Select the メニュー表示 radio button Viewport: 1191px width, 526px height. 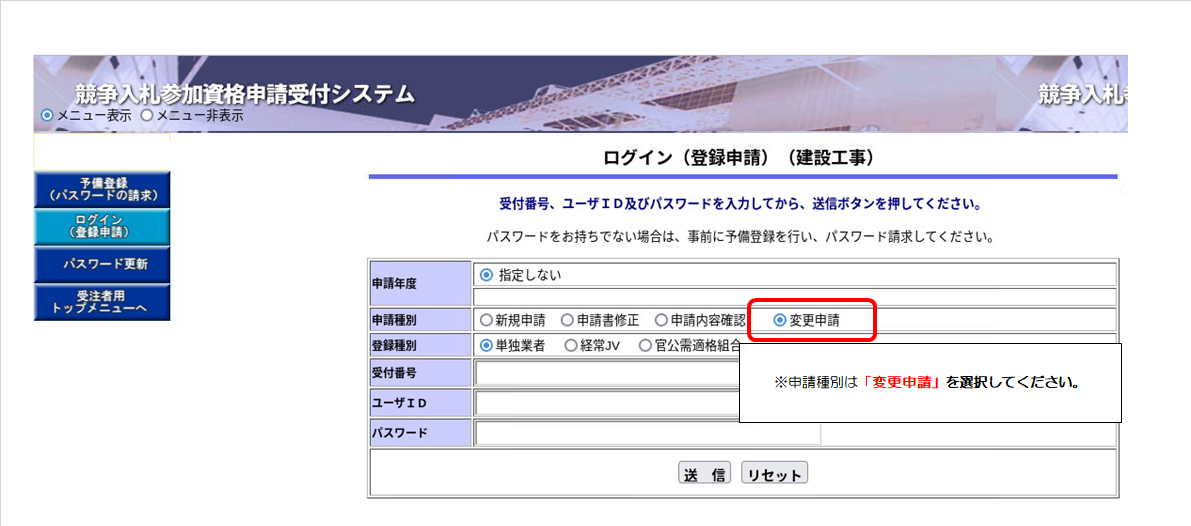[47, 116]
